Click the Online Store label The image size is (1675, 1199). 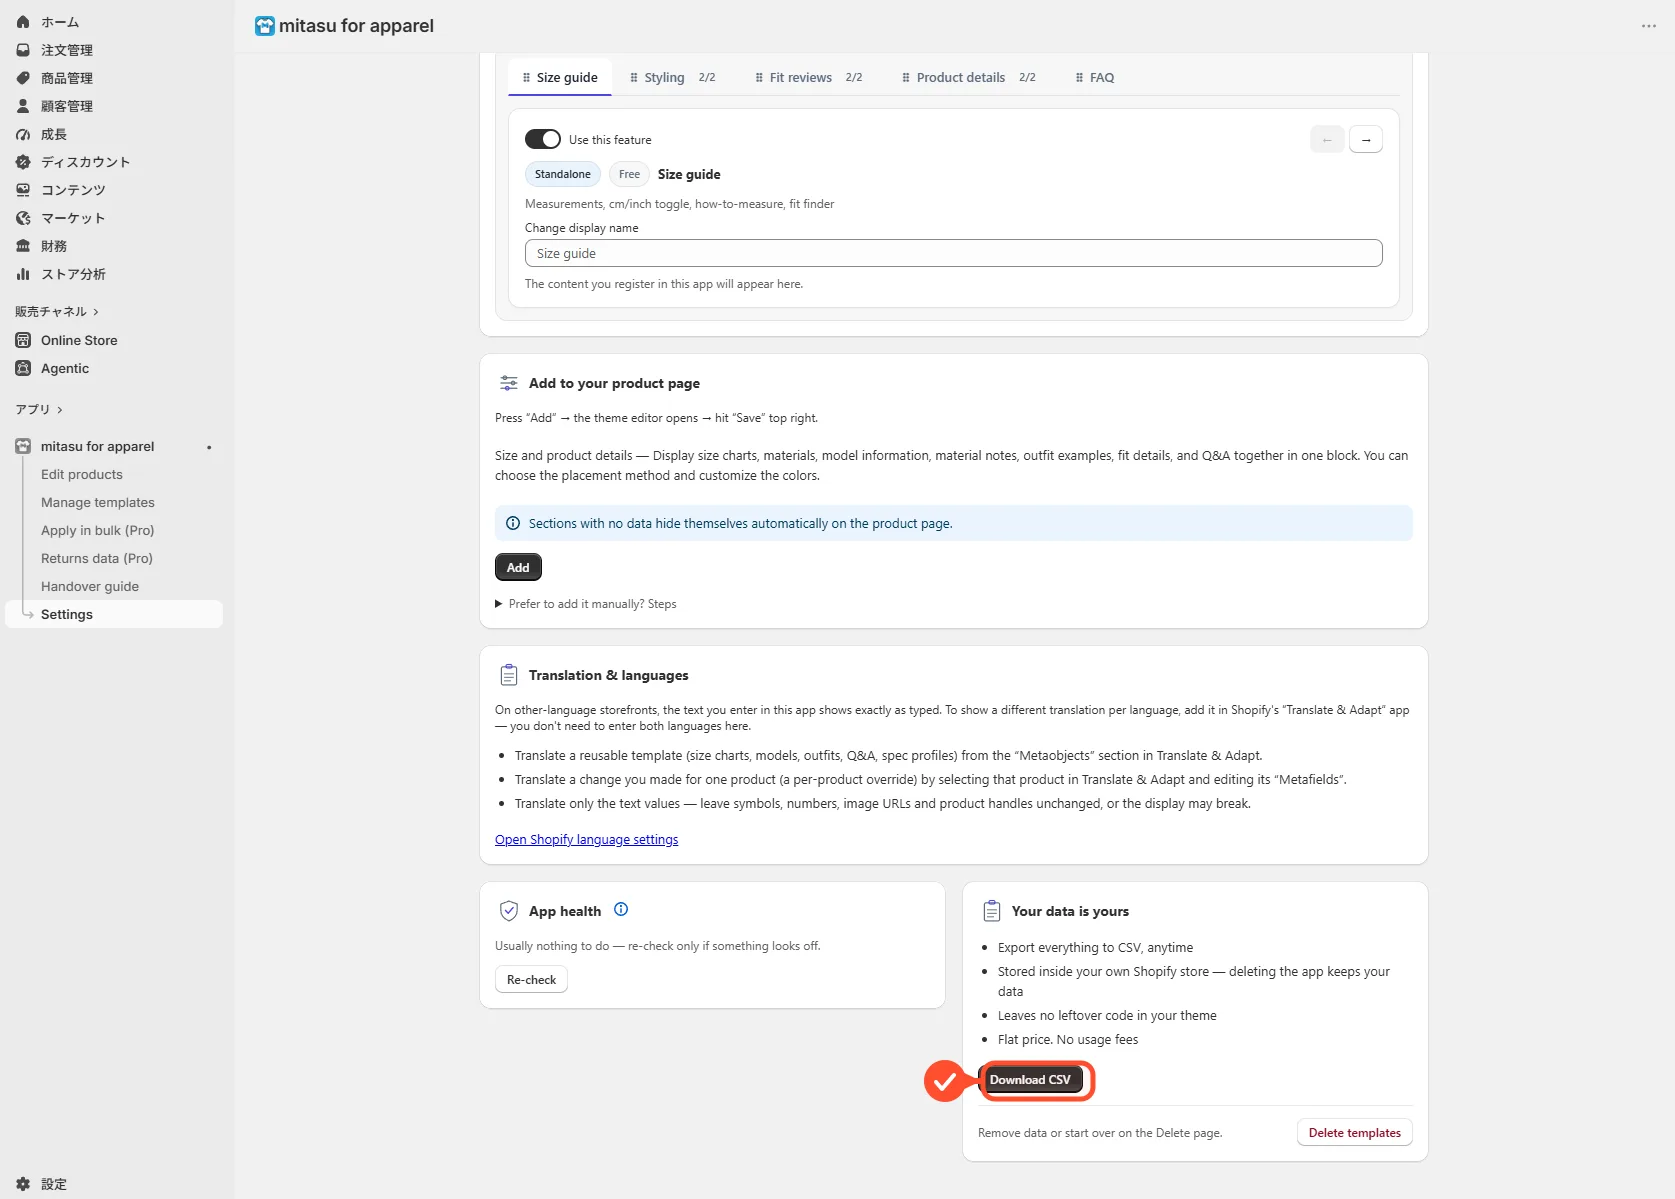point(79,340)
